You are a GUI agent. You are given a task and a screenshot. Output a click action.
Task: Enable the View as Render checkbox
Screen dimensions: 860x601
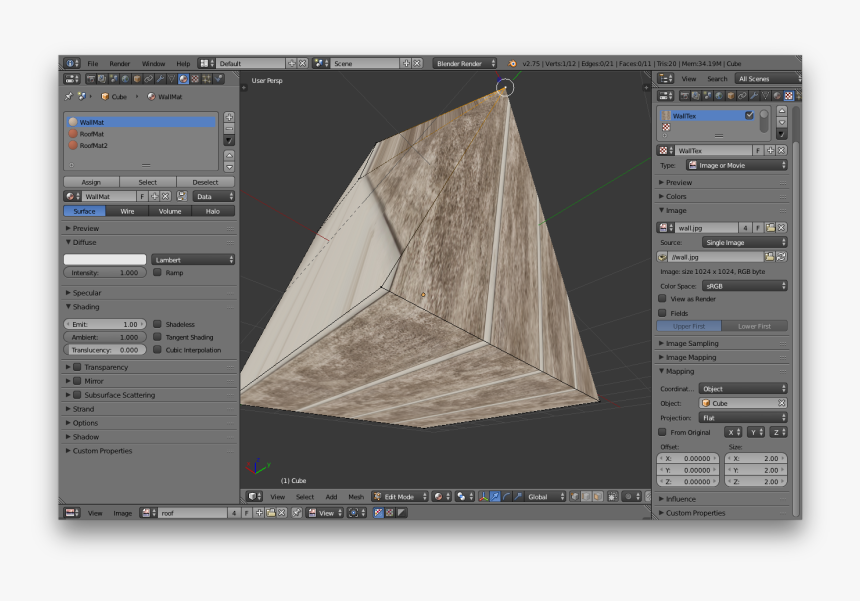point(663,299)
